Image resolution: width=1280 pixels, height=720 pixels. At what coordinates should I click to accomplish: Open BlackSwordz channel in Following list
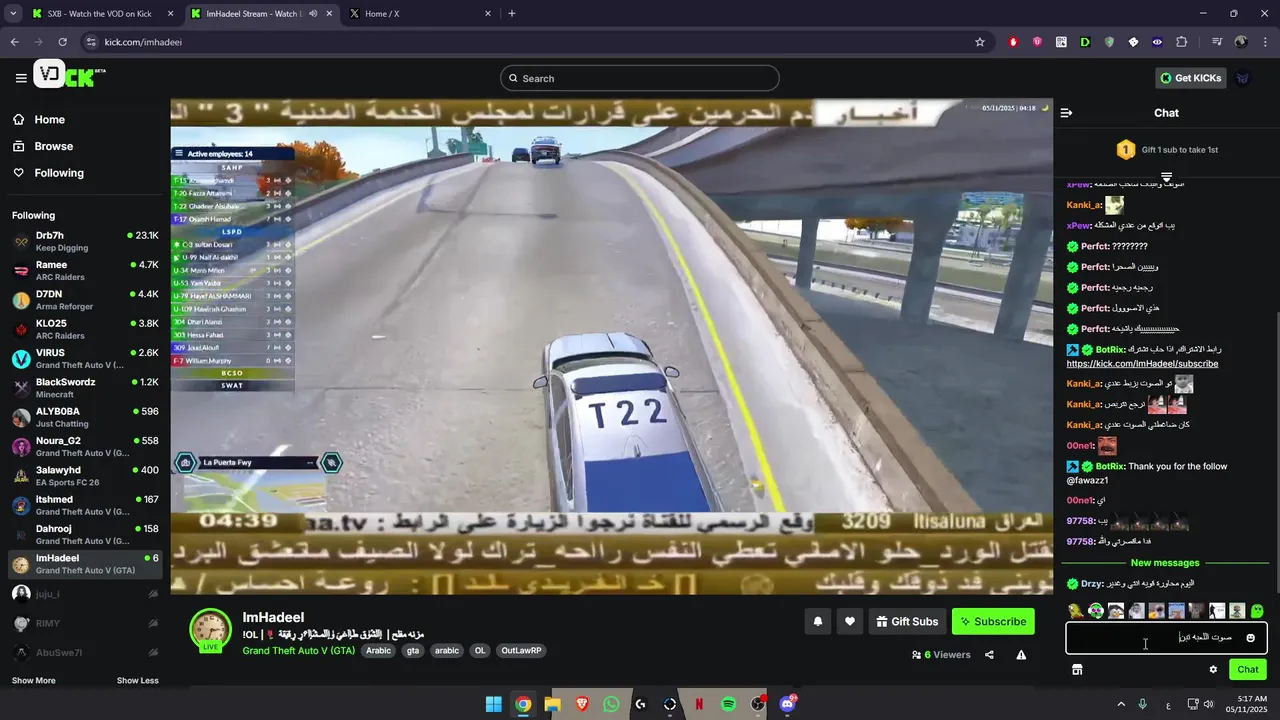click(x=85, y=388)
